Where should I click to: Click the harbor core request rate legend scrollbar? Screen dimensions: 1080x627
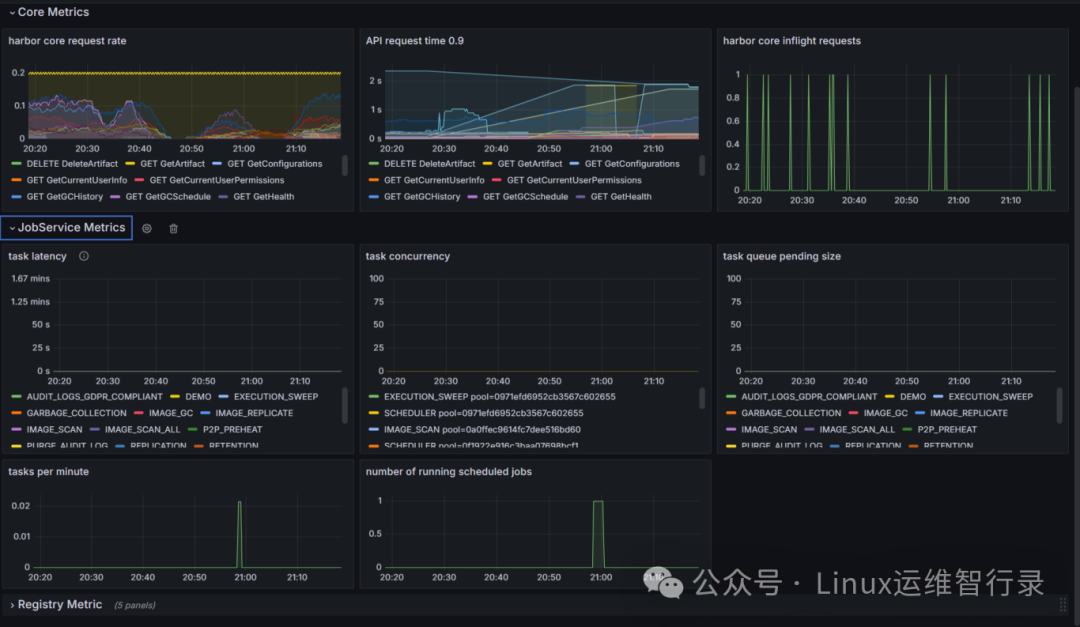pyautogui.click(x=344, y=165)
